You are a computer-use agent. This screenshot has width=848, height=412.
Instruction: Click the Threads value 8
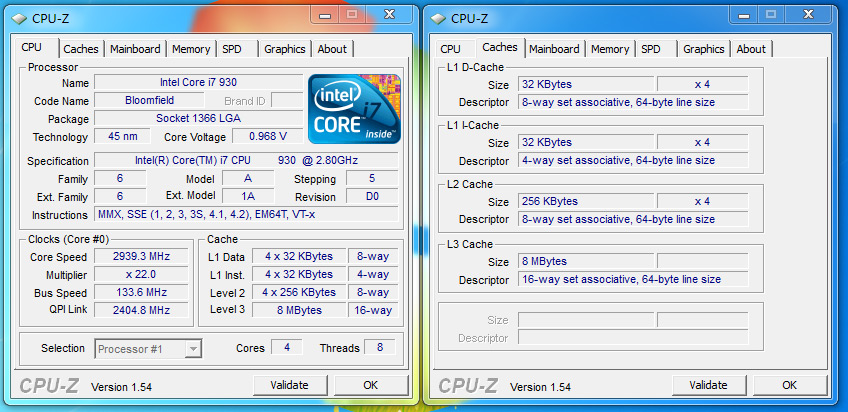(380, 348)
